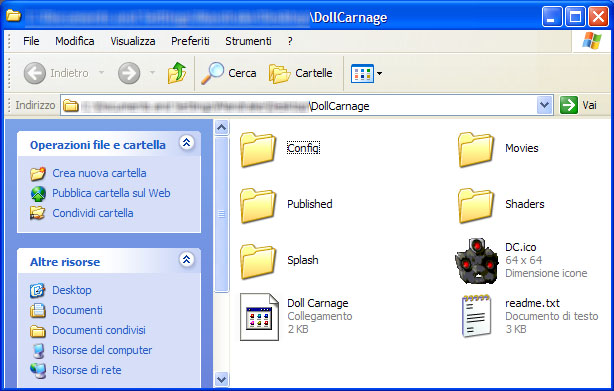Screen dimensions: 614x391
Task: Click the Movies folder name
Action: coord(522,148)
